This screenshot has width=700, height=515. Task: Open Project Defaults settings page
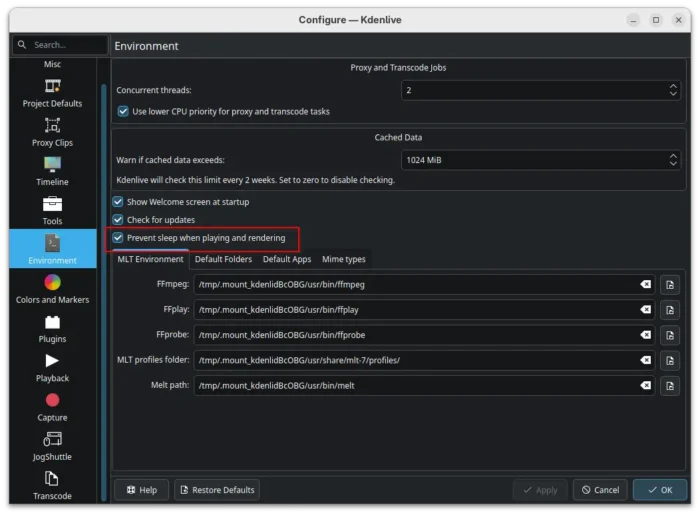52,93
